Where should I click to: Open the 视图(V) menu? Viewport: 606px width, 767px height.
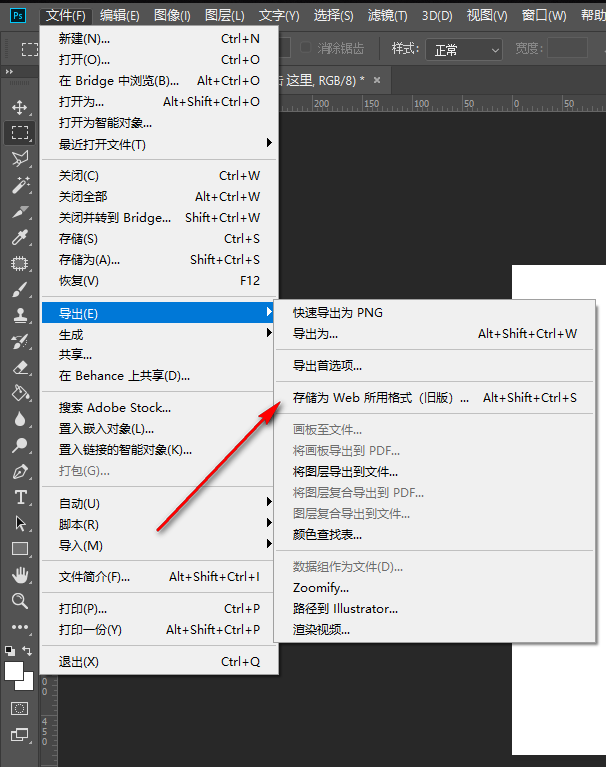(x=487, y=16)
